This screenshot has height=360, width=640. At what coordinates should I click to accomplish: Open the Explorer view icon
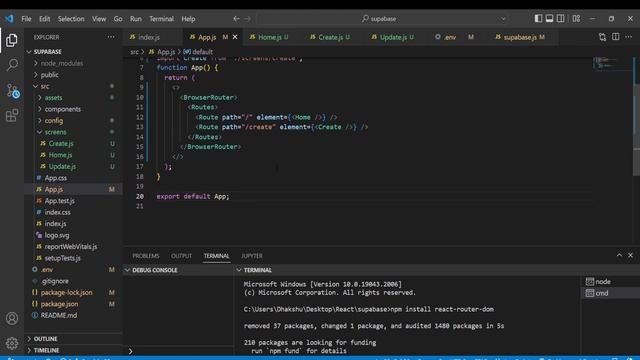pyautogui.click(x=12, y=40)
